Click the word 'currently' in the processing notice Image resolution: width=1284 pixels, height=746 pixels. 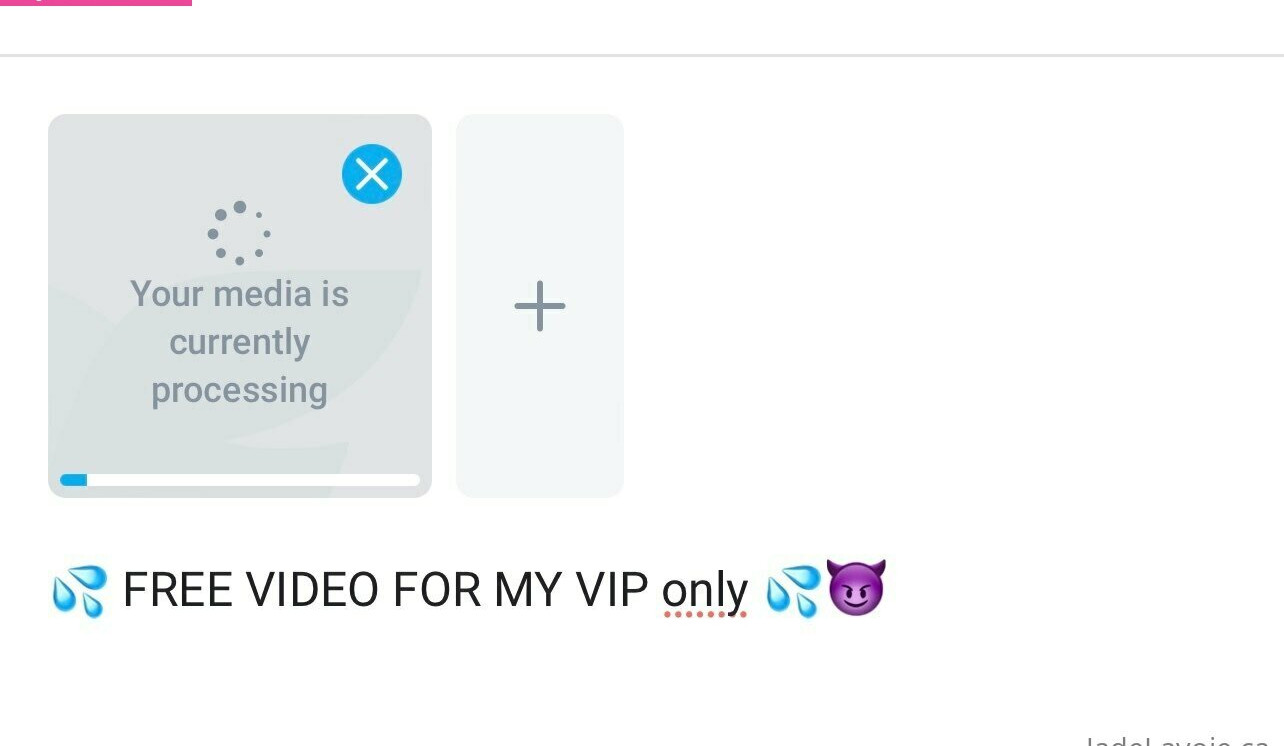(240, 342)
